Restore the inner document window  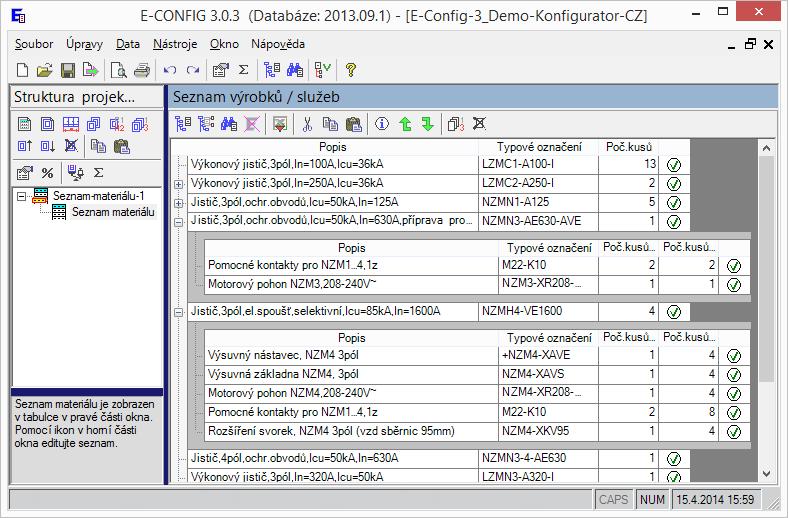(x=750, y=44)
